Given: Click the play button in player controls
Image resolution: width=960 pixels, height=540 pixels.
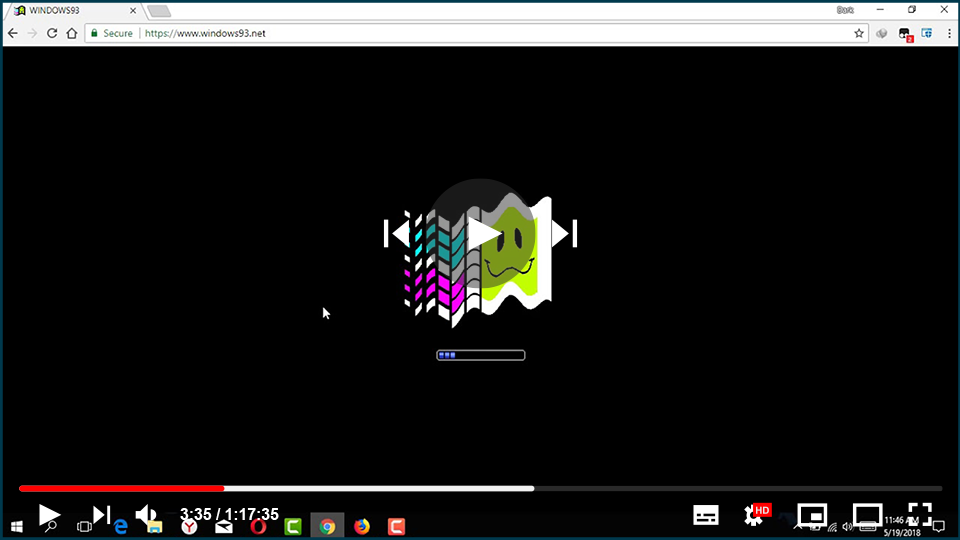Looking at the screenshot, I should (49, 515).
